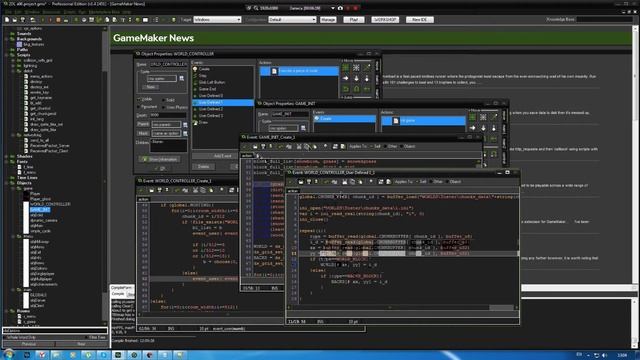The height and width of the screenshot is (360, 640).
Task: Pick Move Fixed action in WORLD_CONTROLLER palette
Action: pos(346,67)
